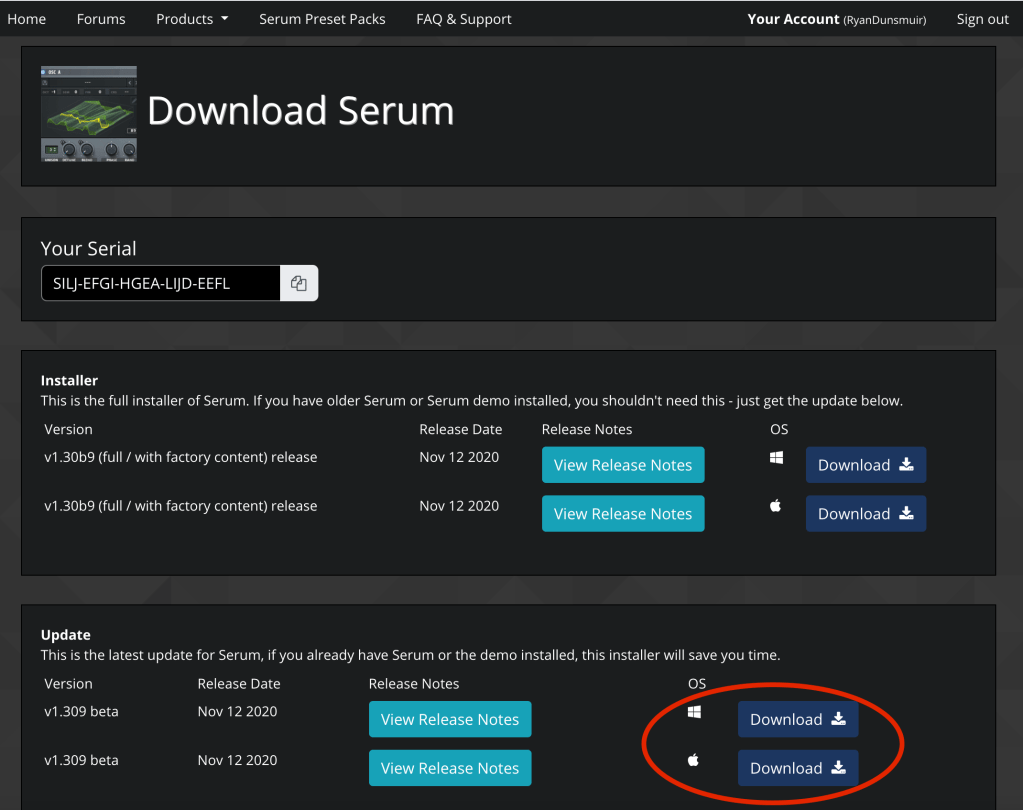Viewport: 1023px width, 810px height.
Task: Sign out of the account
Action: coord(982,19)
